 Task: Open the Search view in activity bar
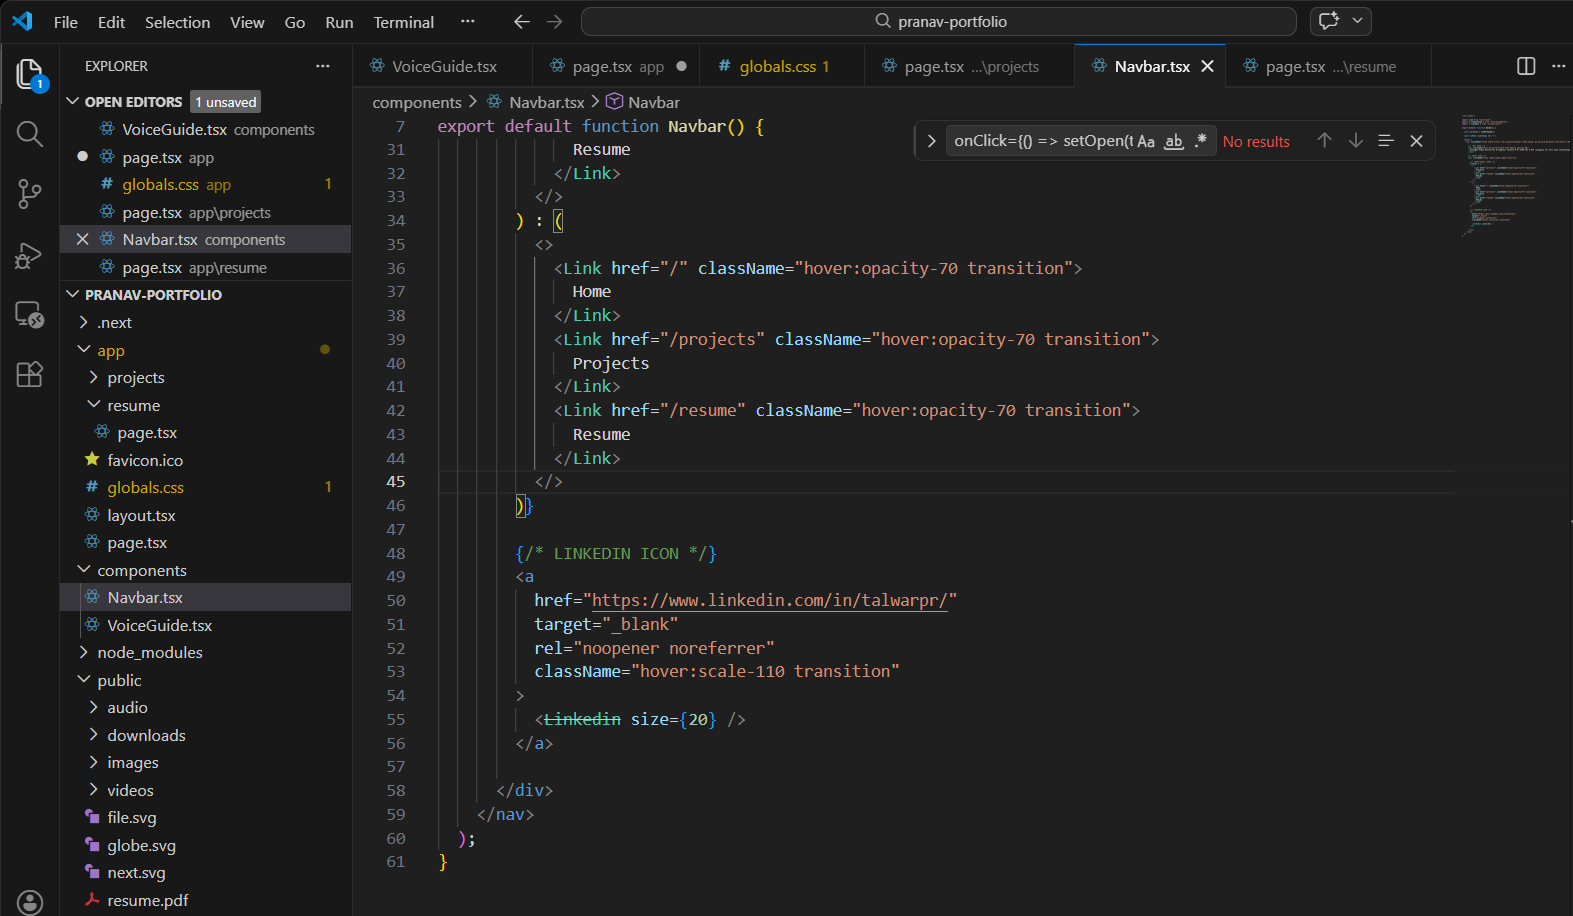click(29, 134)
